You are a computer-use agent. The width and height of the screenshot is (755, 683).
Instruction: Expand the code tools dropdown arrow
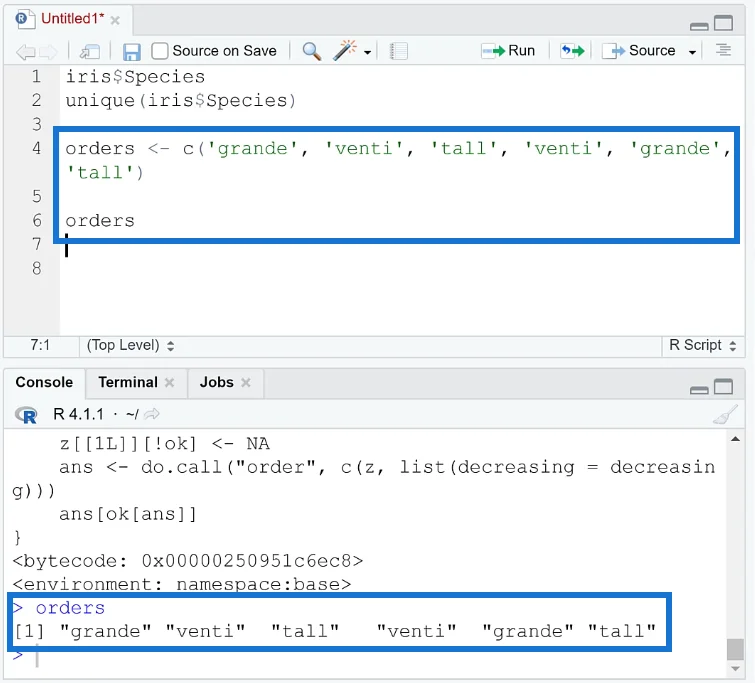(x=367, y=52)
